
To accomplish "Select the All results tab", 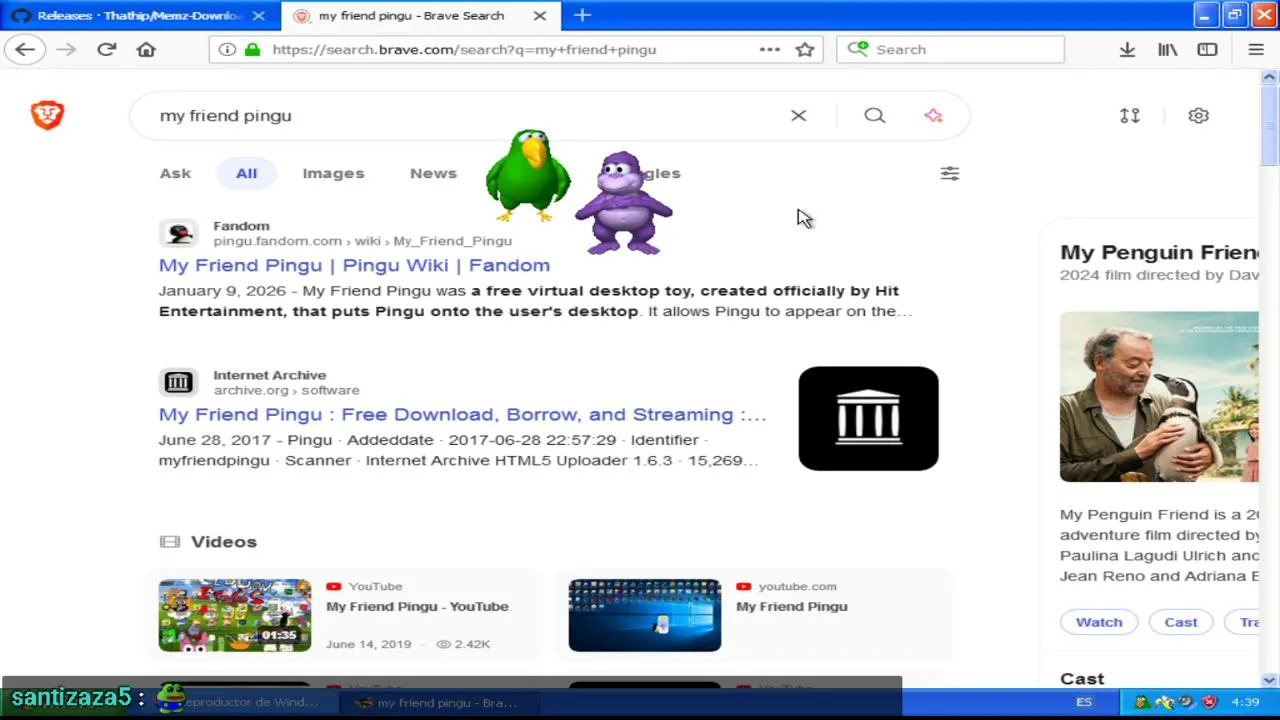I will [246, 173].
